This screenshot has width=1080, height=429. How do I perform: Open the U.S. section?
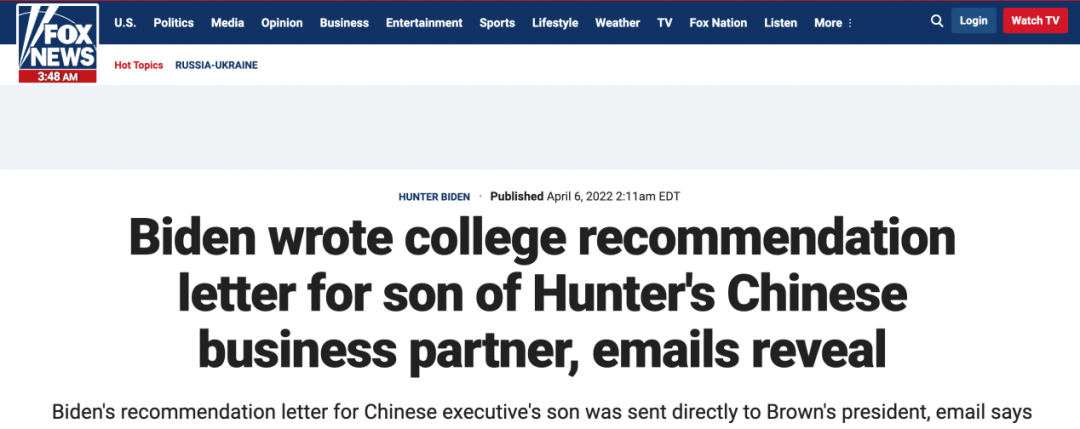pyautogui.click(x=125, y=23)
